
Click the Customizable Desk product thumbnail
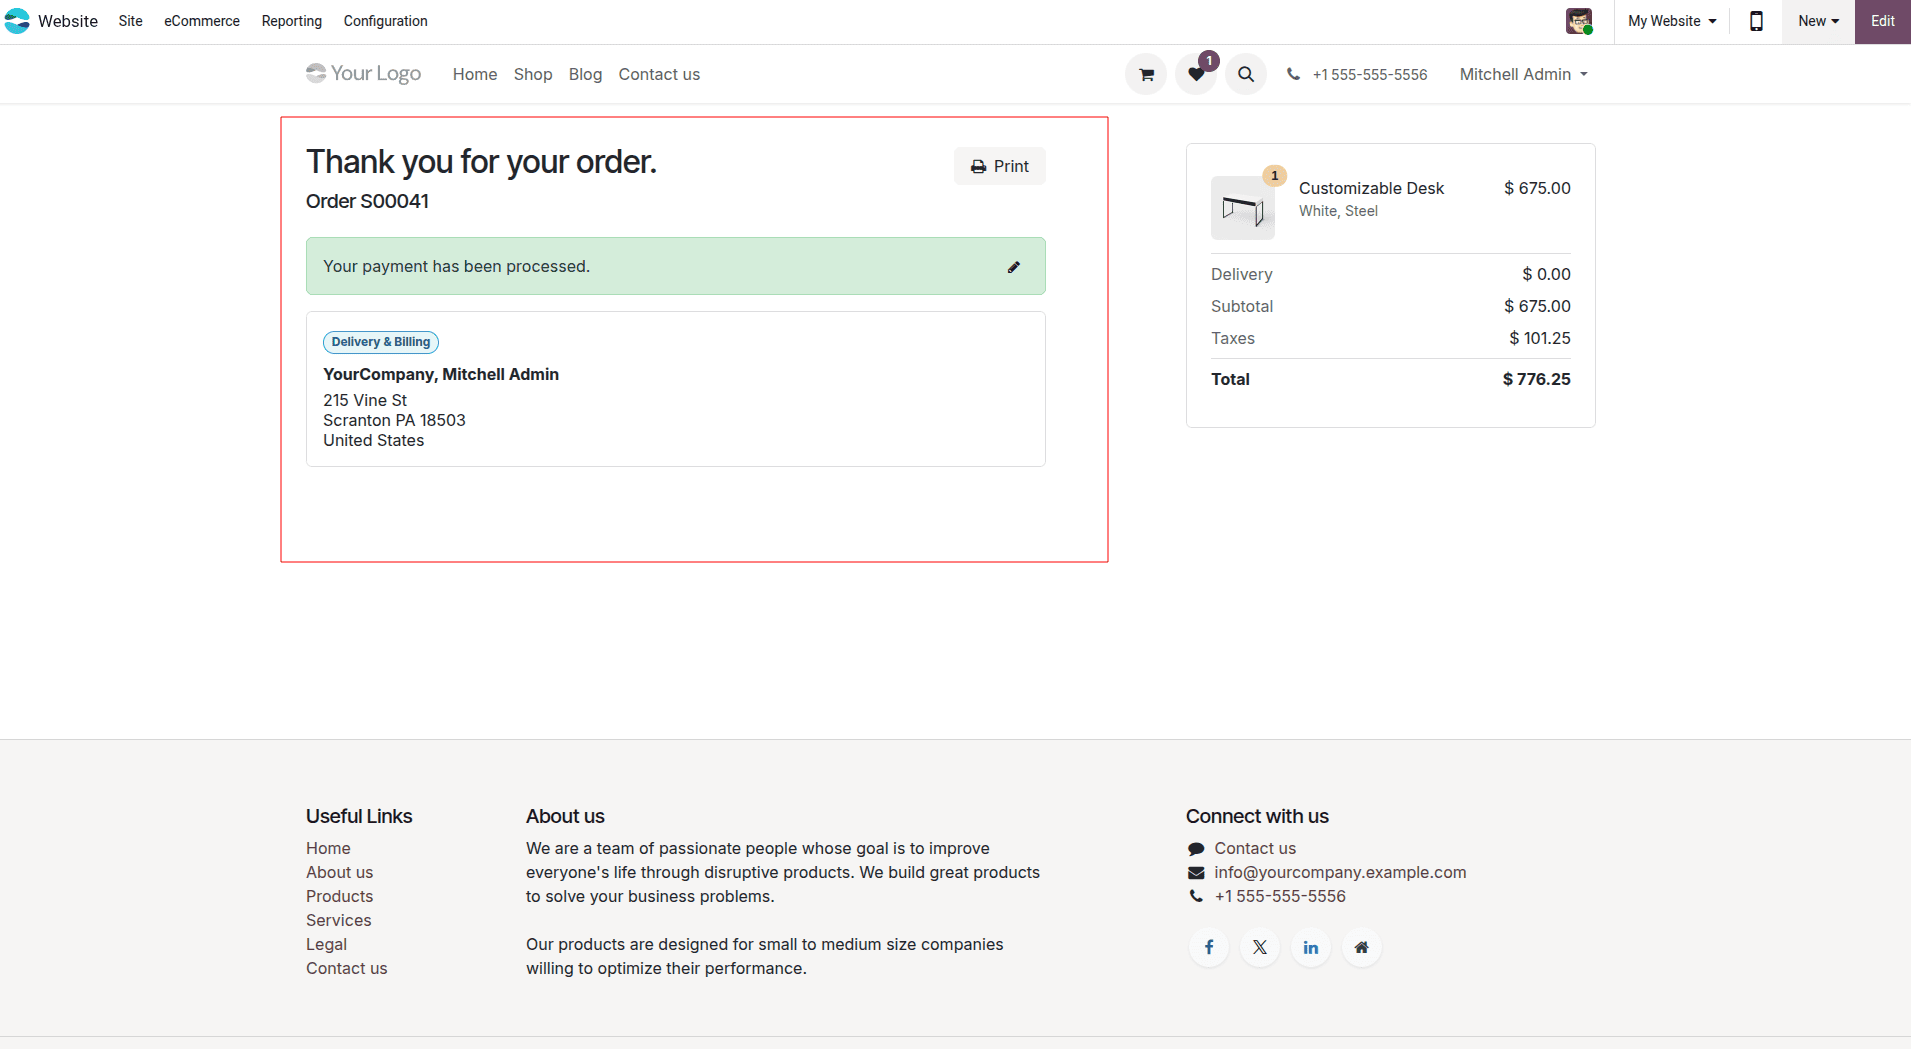1243,207
